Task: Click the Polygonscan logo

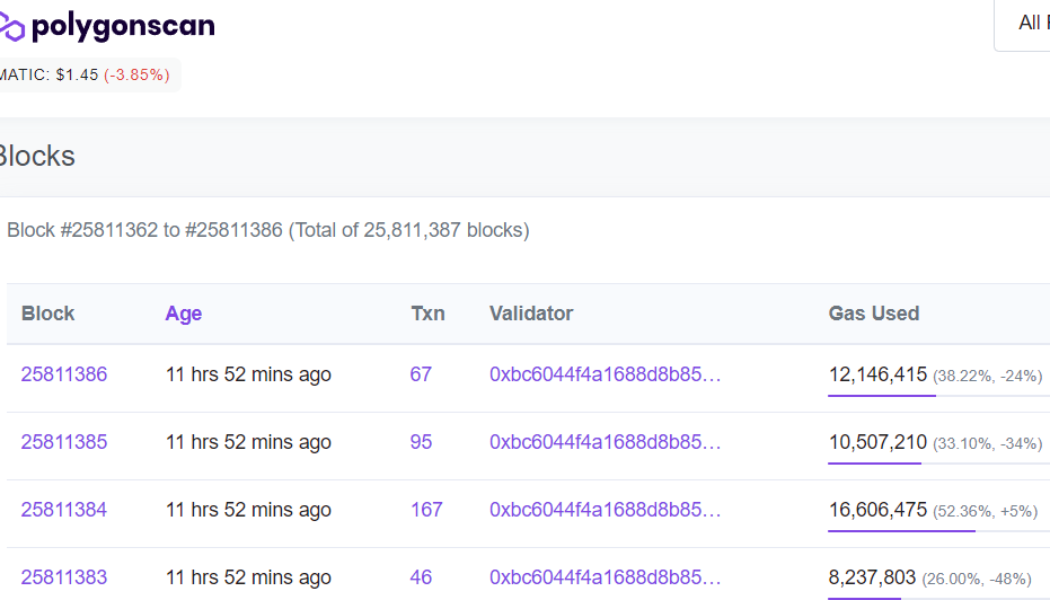Action: point(107,26)
